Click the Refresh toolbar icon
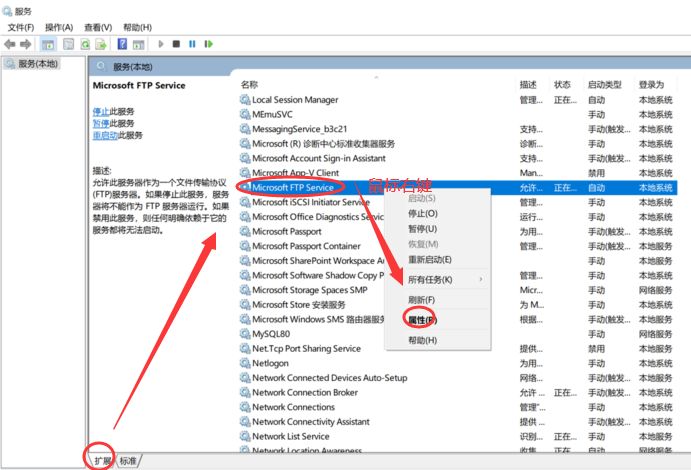Viewport: 691px width, 470px height. click(86, 44)
